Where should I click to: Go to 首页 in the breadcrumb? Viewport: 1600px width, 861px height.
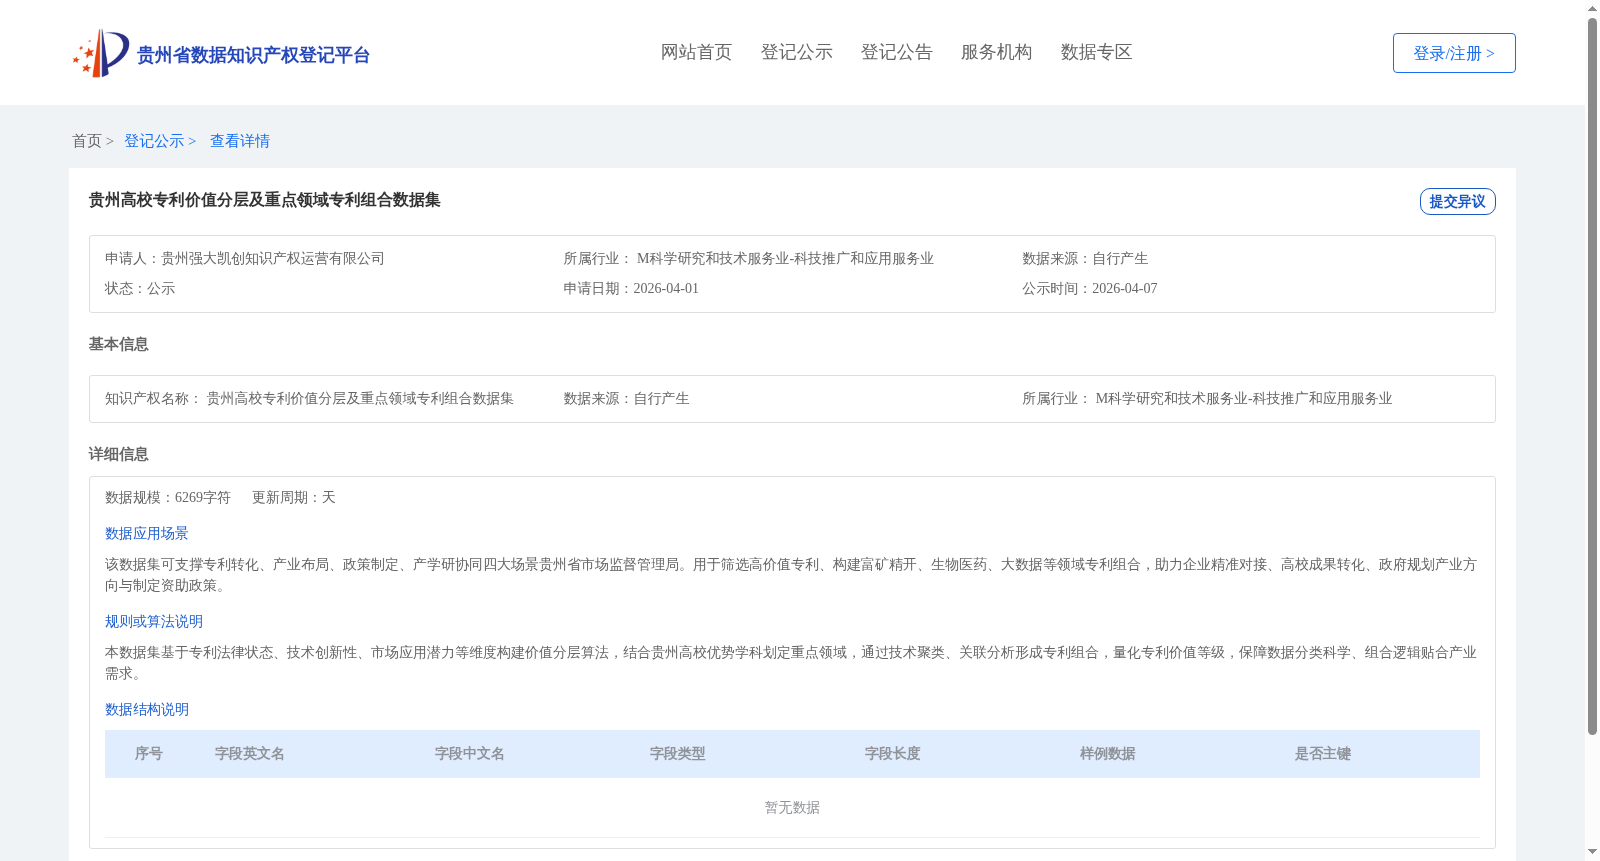(x=87, y=141)
